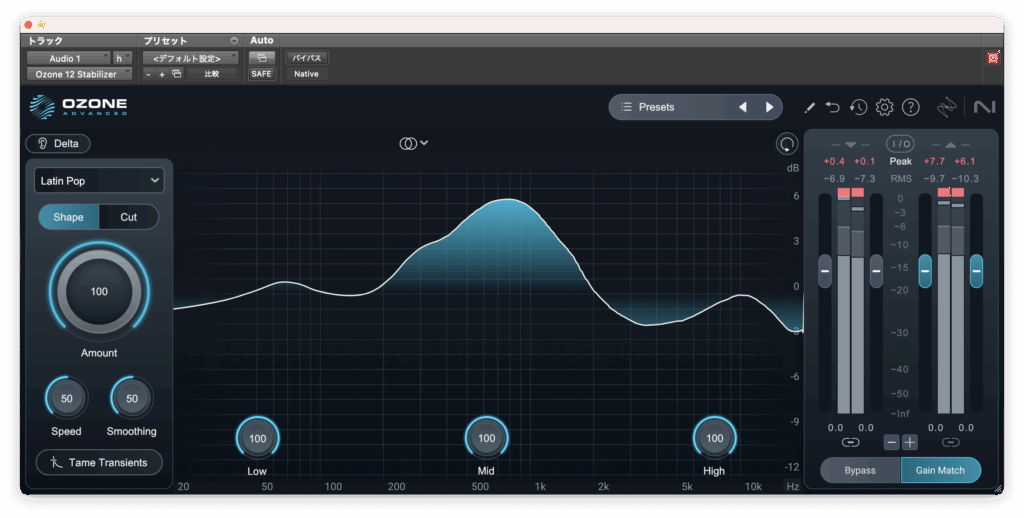This screenshot has width=1024, height=518.
Task: Link the input gain channels
Action: (x=850, y=442)
